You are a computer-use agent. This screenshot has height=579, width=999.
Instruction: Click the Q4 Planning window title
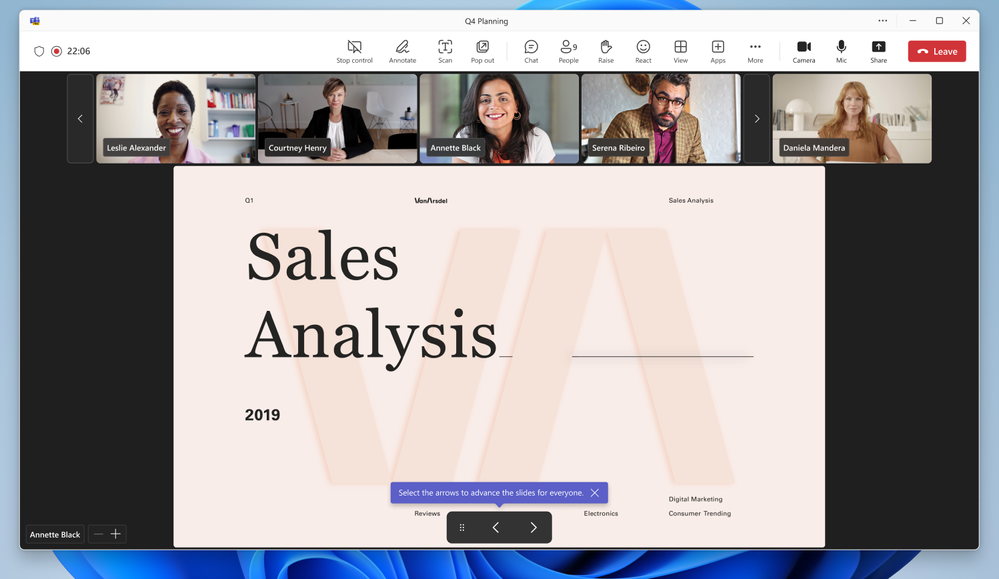(486, 21)
